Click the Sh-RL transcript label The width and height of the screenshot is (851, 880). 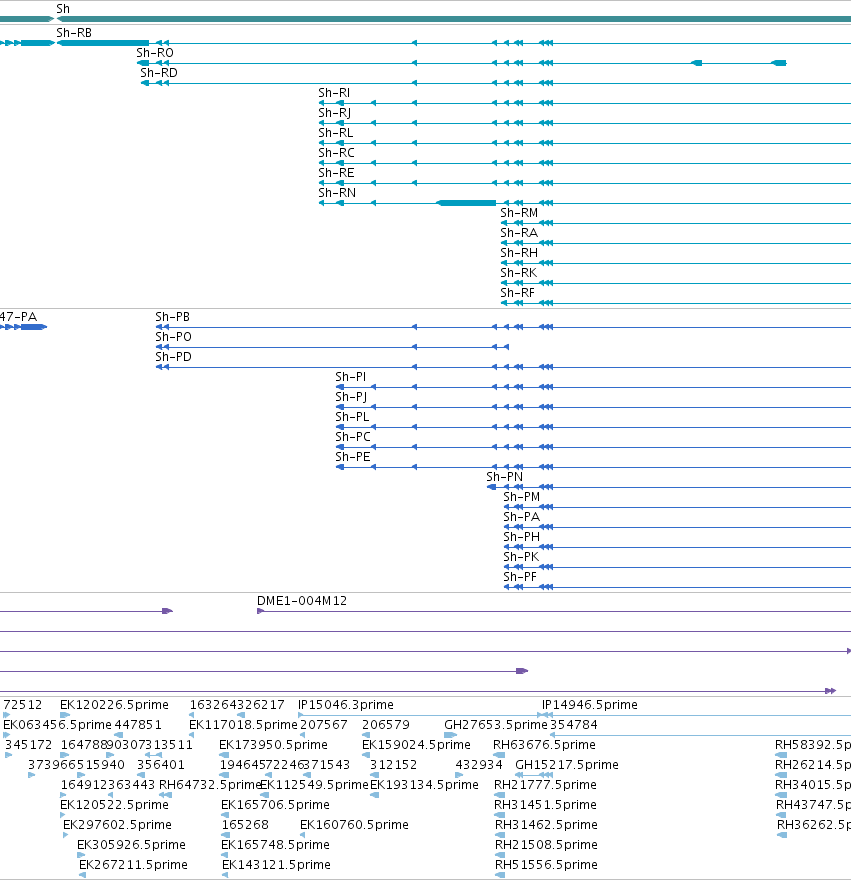[x=336, y=133]
